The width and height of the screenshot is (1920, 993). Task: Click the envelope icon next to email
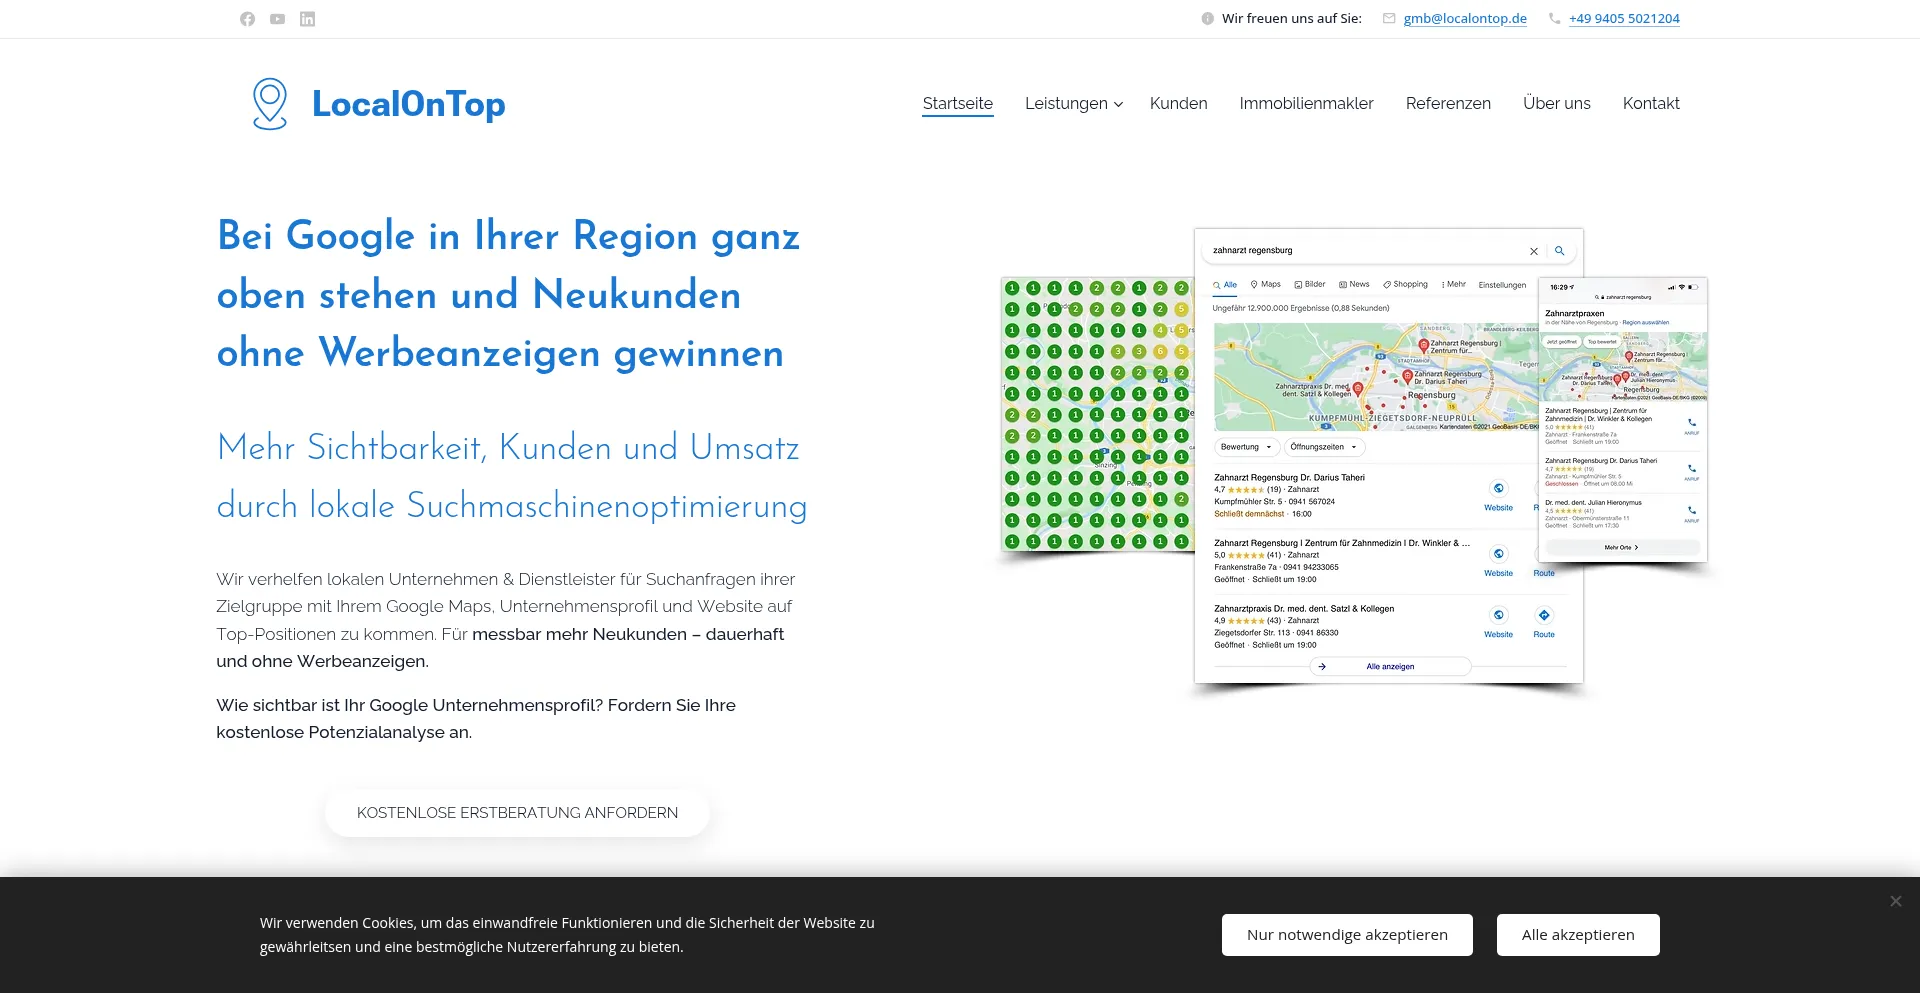pyautogui.click(x=1389, y=19)
